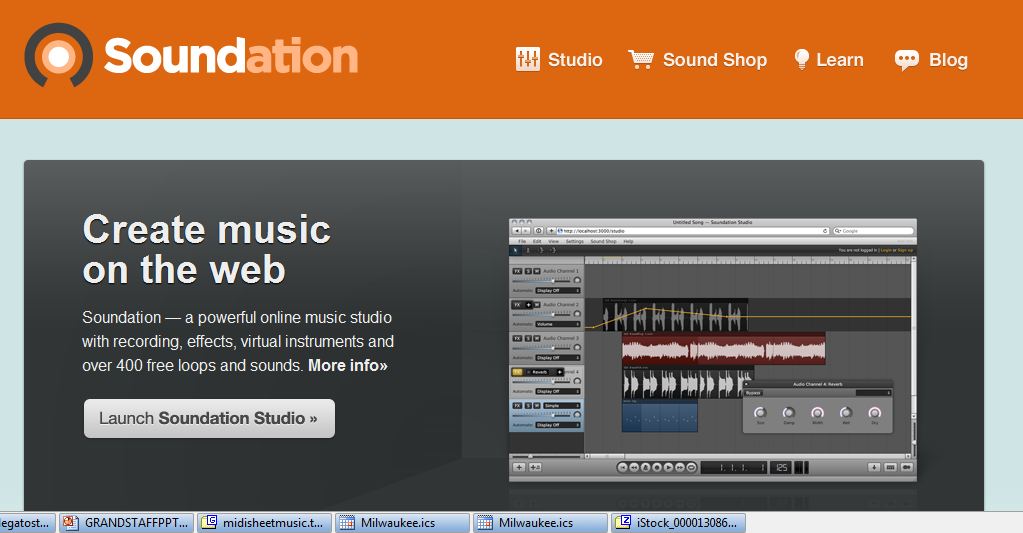Switch to iStock_000013086... taskbar window

pos(678,523)
